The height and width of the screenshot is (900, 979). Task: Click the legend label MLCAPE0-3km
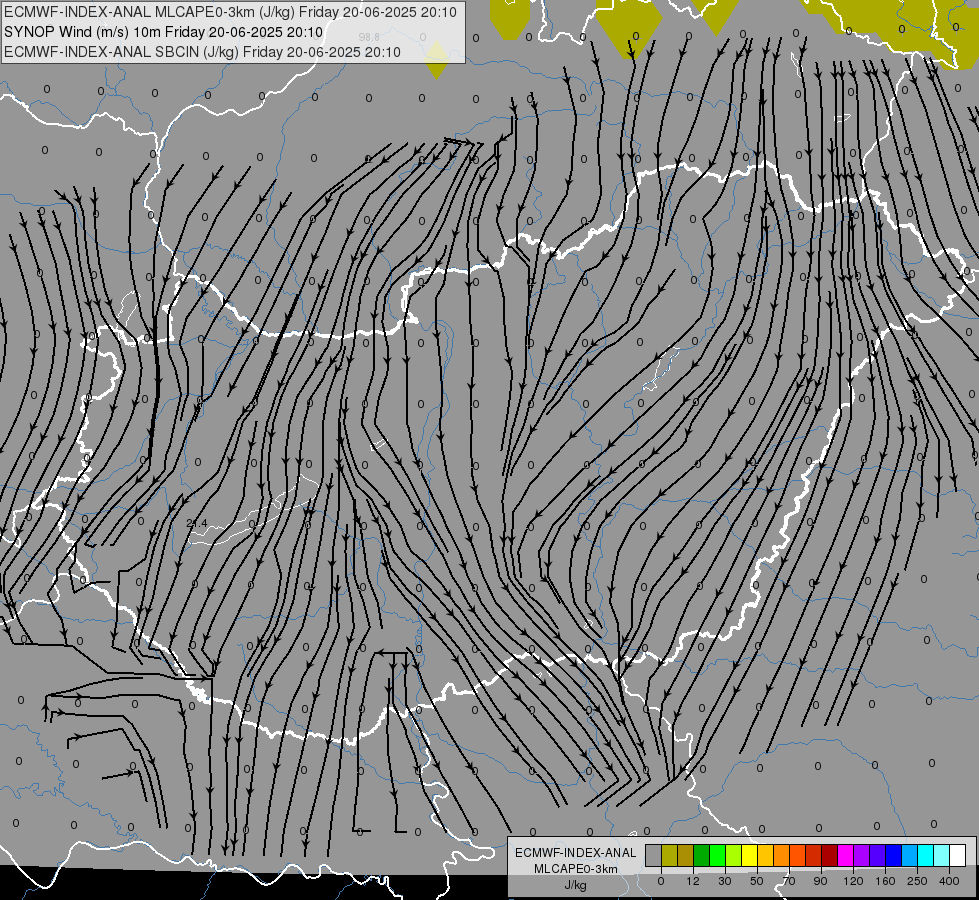pyautogui.click(x=576, y=869)
